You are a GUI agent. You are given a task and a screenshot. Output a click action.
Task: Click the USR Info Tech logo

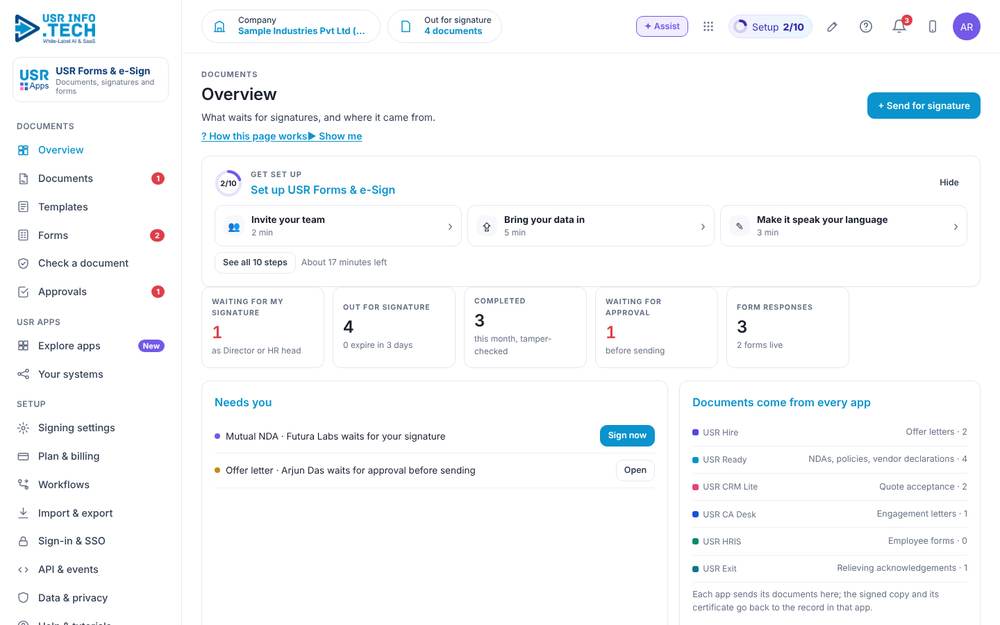[55, 28]
